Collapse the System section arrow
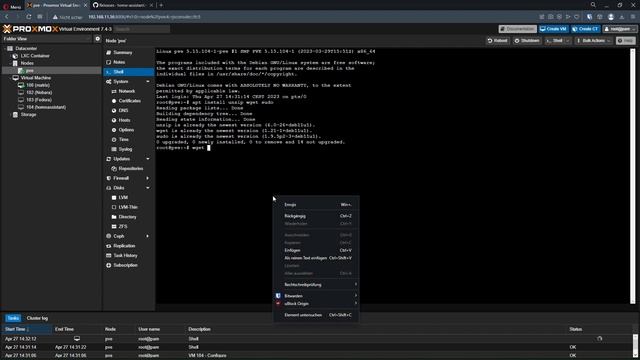640x360 pixels. (x=148, y=82)
